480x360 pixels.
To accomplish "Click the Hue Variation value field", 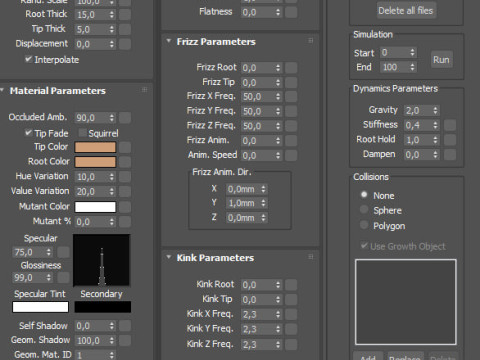I will [91, 176].
